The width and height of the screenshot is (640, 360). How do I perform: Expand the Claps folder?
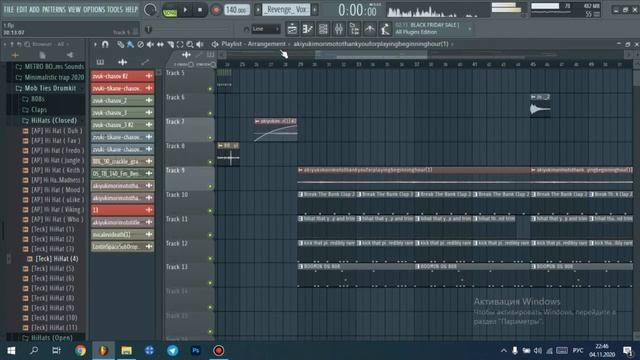point(35,110)
